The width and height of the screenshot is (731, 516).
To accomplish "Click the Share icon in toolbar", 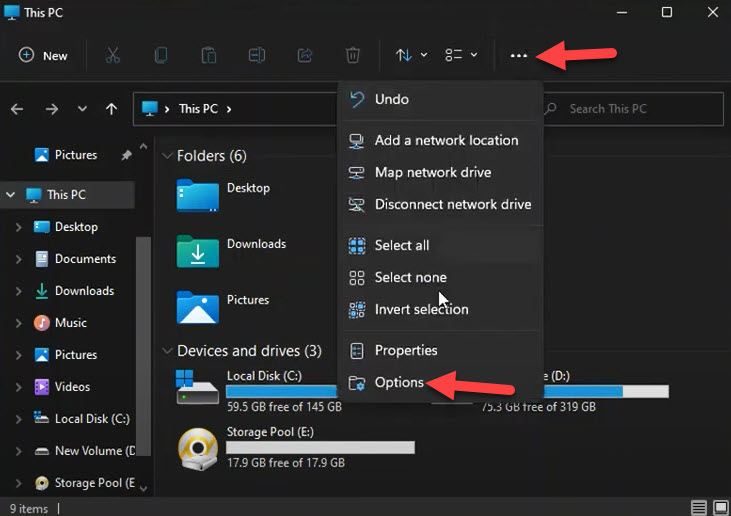I will 305,55.
